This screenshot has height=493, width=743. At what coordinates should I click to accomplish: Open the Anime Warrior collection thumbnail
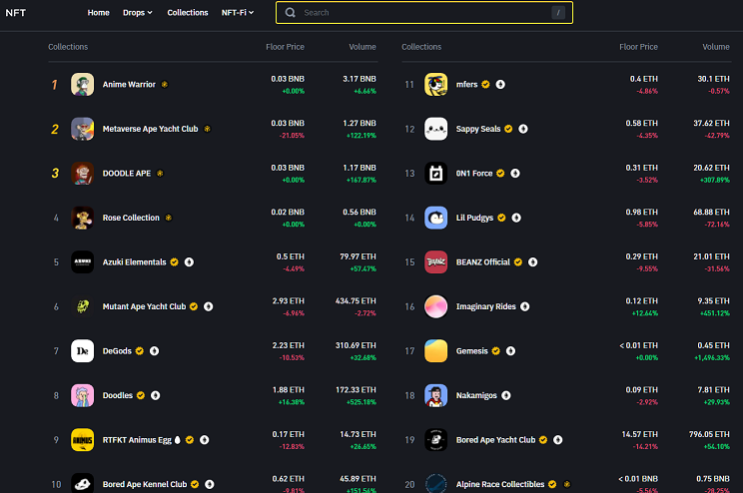[x=82, y=84]
